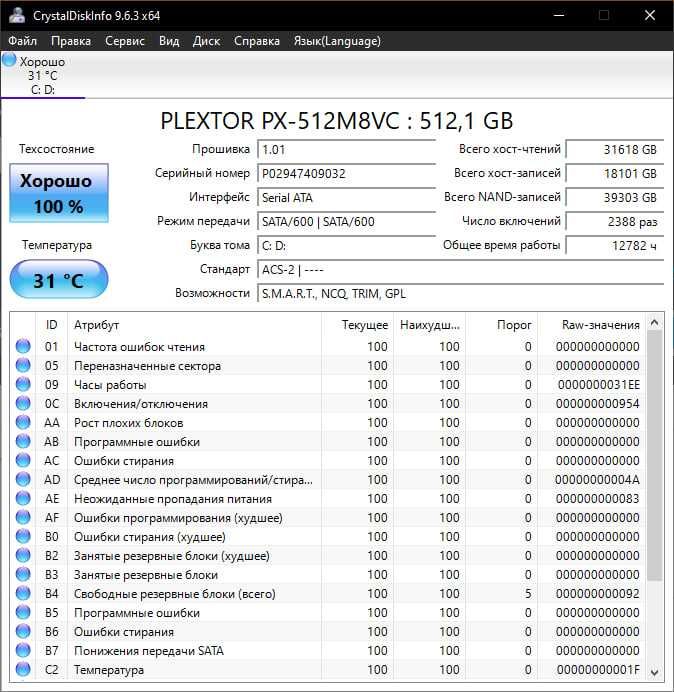Image resolution: width=674 pixels, height=692 pixels.
Task: Click scroll down arrow of attribute list
Action: pyautogui.click(x=655, y=672)
